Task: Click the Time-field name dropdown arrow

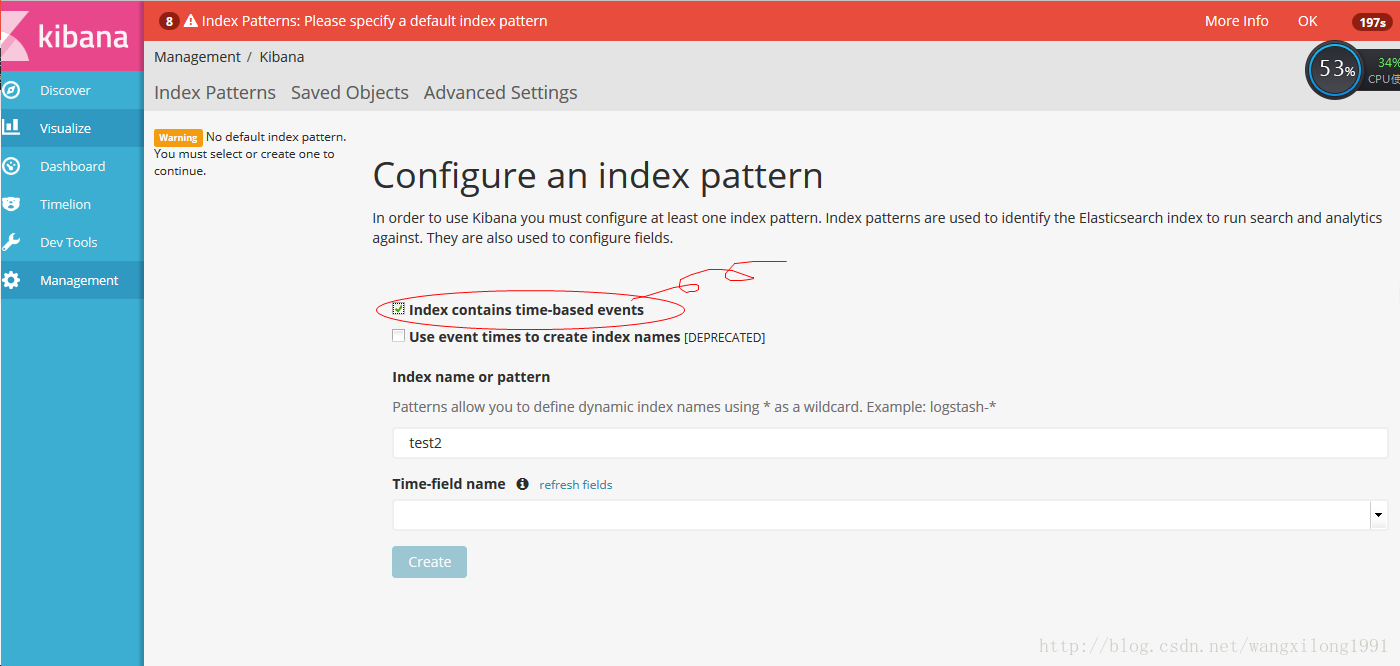Action: point(1379,515)
